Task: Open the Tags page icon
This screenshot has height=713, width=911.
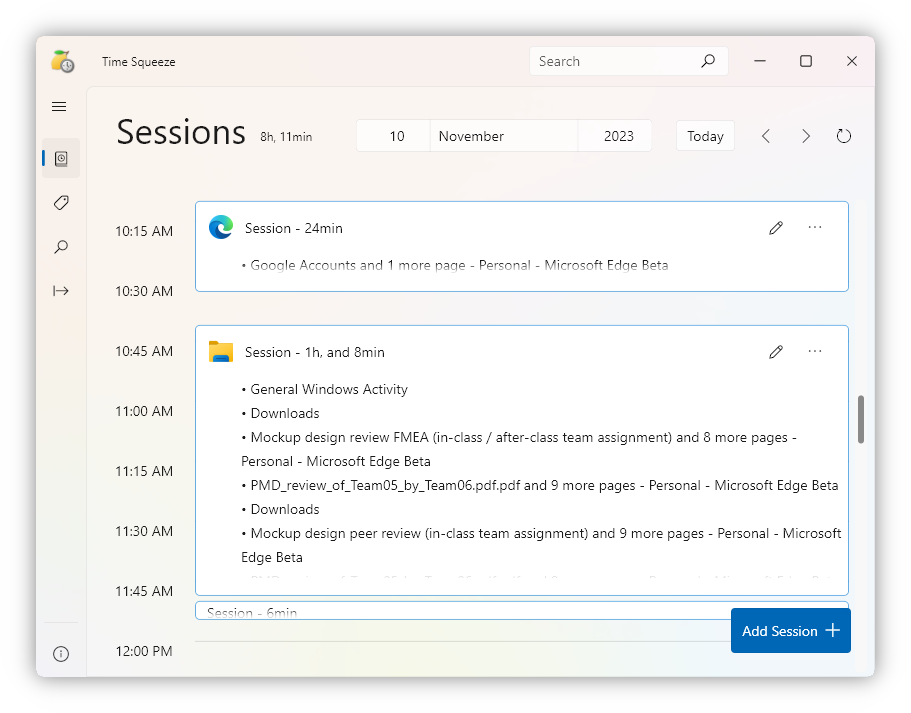Action: point(61,203)
